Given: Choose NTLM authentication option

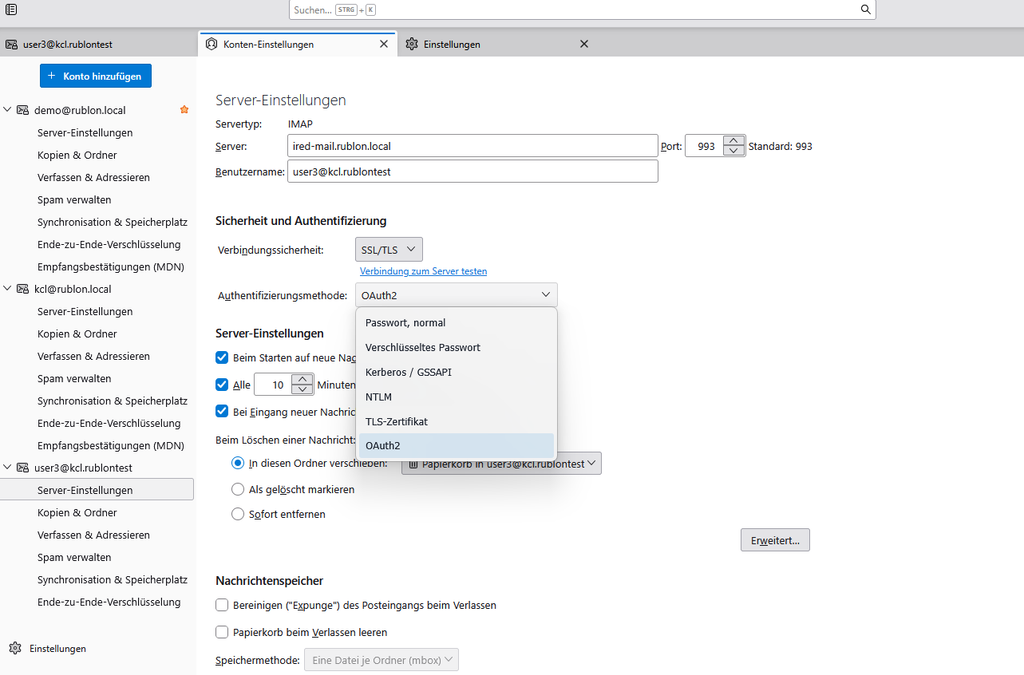Looking at the screenshot, I should 456,397.
